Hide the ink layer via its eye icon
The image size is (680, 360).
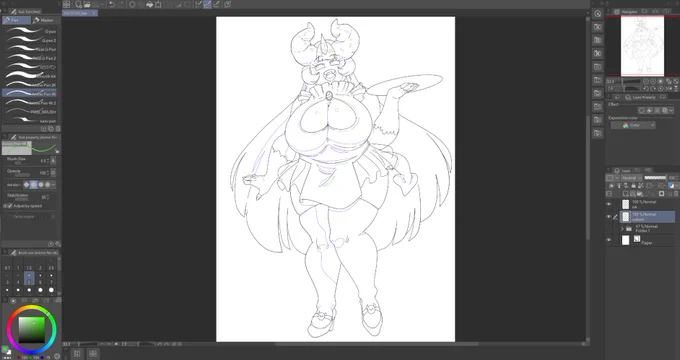pyautogui.click(x=609, y=204)
